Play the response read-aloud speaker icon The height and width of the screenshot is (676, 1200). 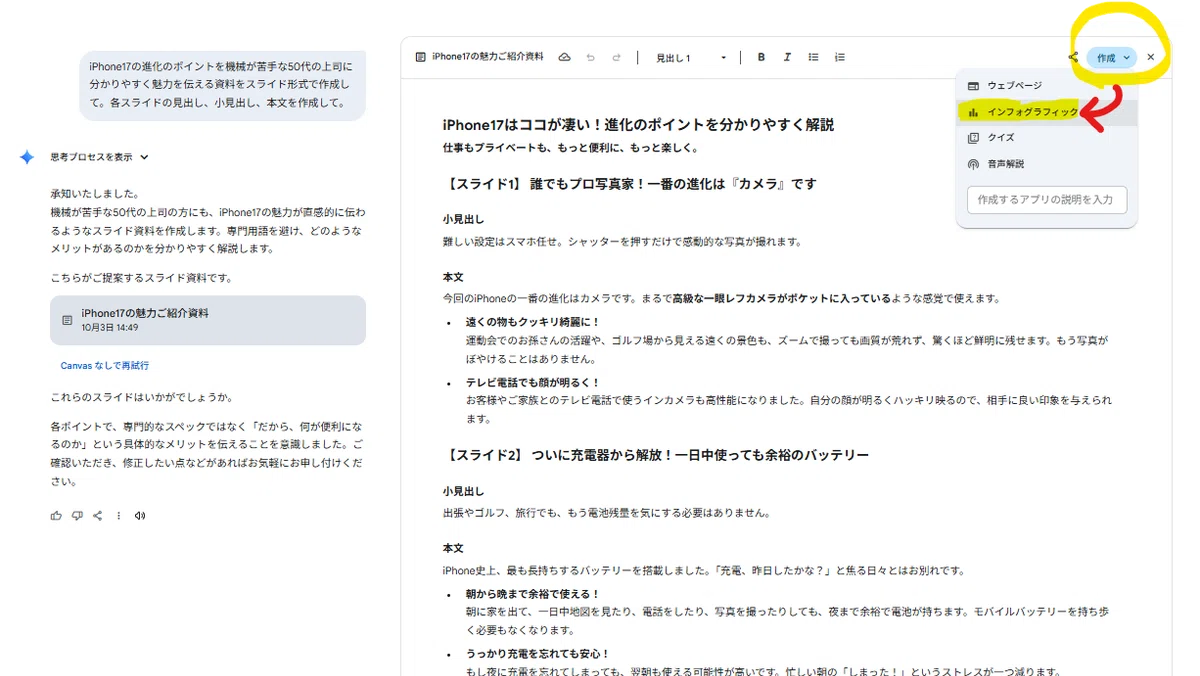point(140,516)
